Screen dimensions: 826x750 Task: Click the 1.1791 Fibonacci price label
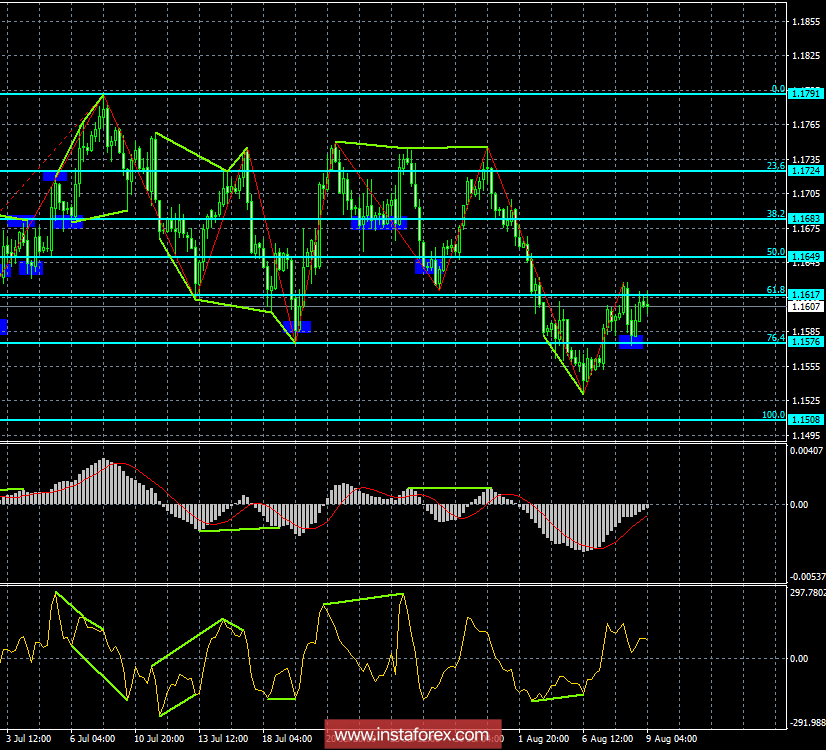point(805,94)
